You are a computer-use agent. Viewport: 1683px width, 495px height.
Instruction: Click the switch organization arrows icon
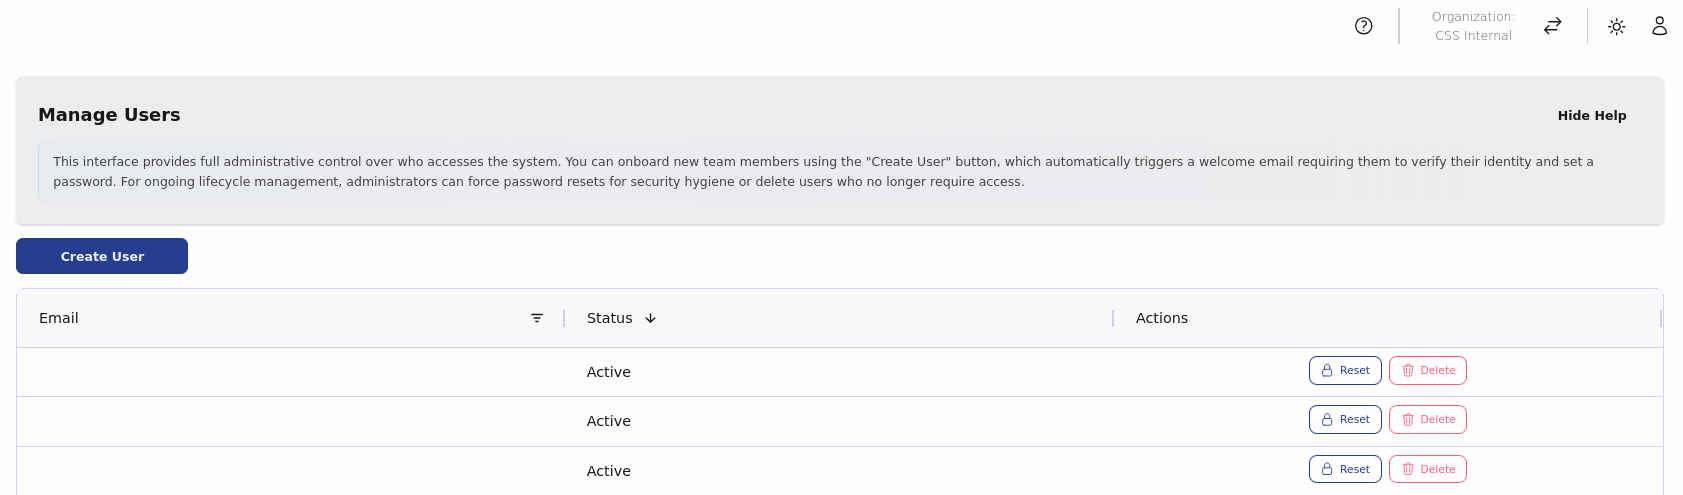click(x=1552, y=26)
